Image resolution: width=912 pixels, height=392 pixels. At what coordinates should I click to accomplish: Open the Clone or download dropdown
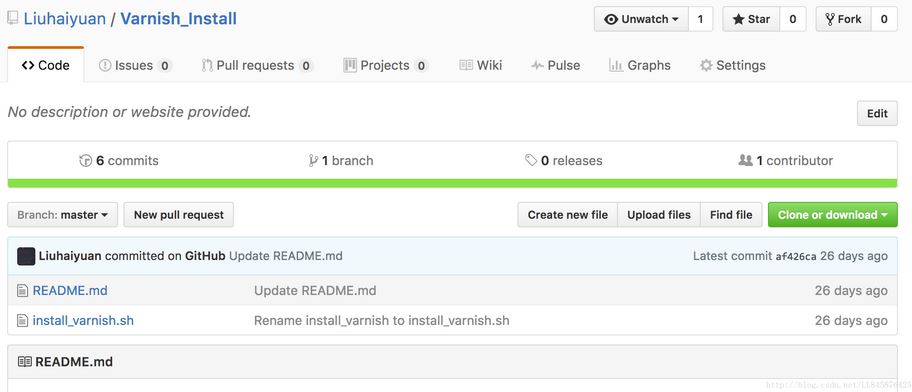click(833, 215)
